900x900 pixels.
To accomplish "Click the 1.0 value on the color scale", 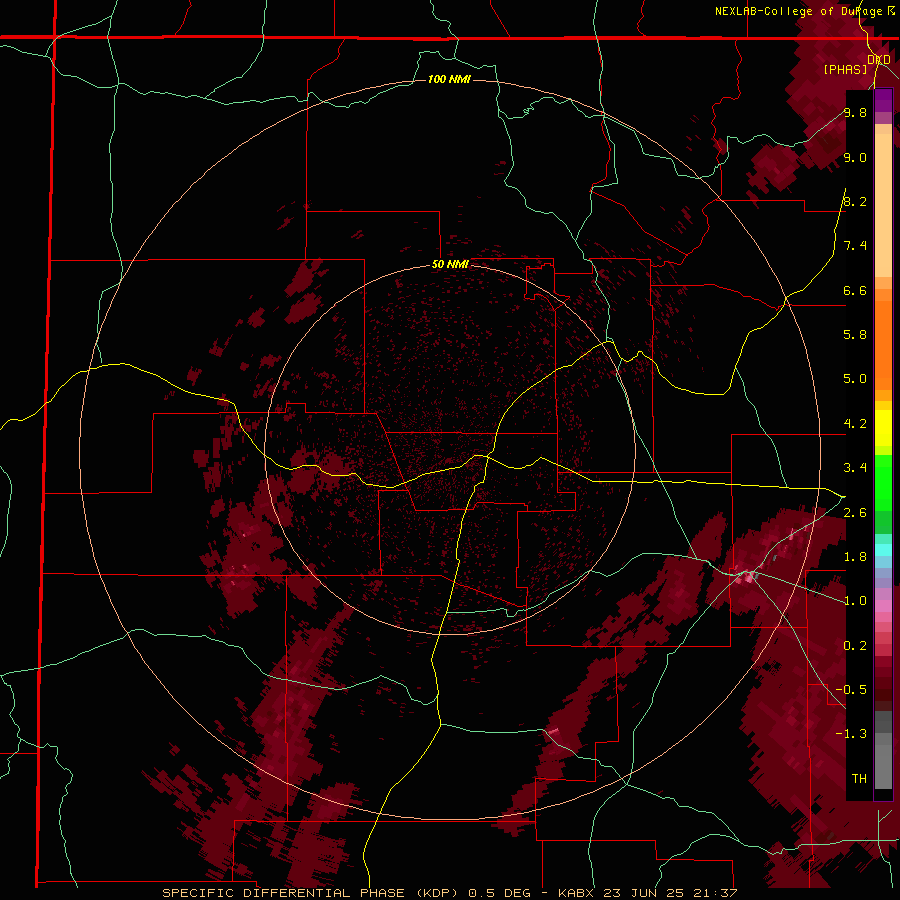I will [x=855, y=601].
